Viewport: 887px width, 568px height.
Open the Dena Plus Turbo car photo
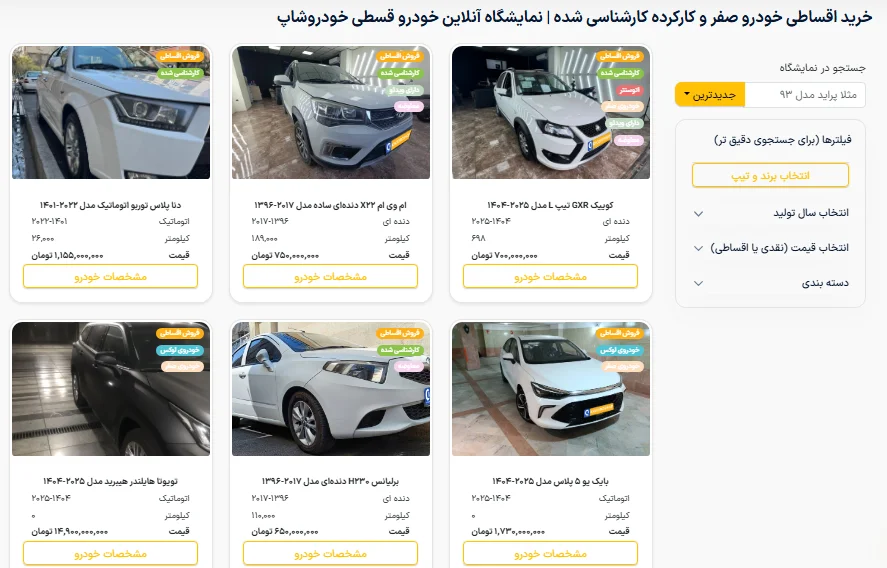coord(111,113)
